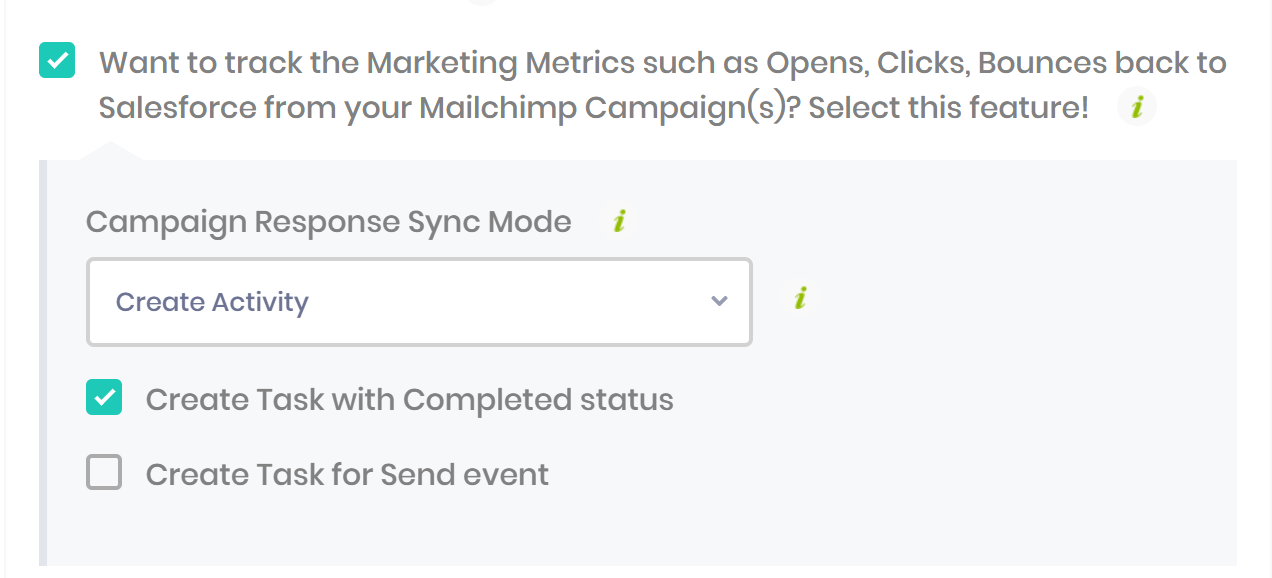Click 'Select this feature!' text
The width and height of the screenshot is (1272, 578).
pyautogui.click(x=948, y=108)
